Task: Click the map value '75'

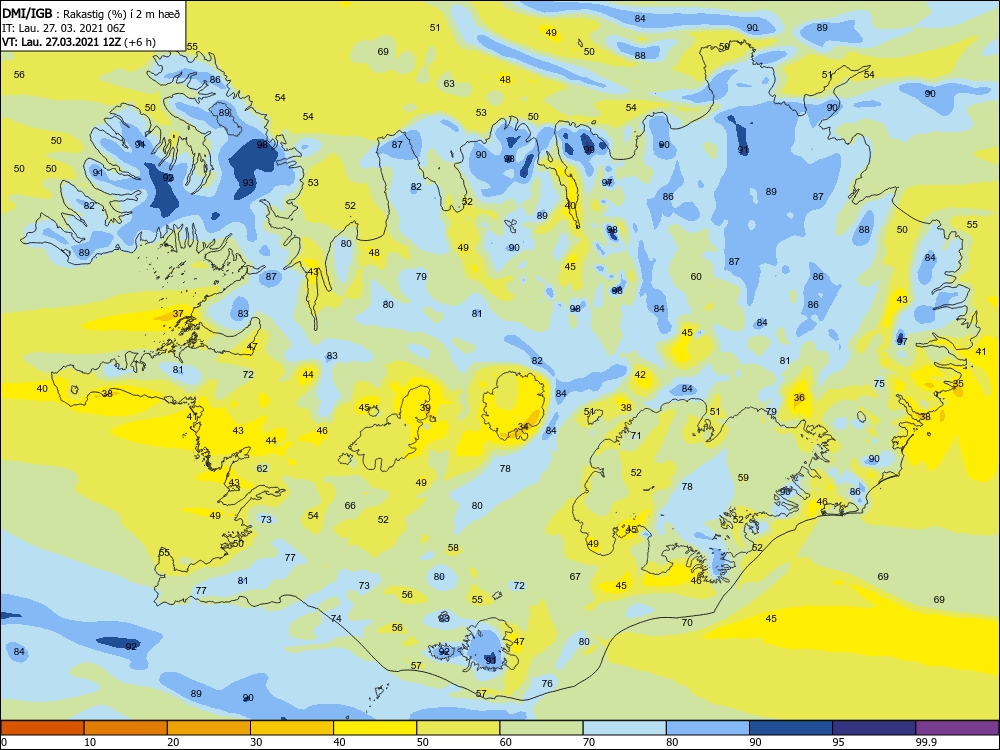Action: tap(879, 383)
